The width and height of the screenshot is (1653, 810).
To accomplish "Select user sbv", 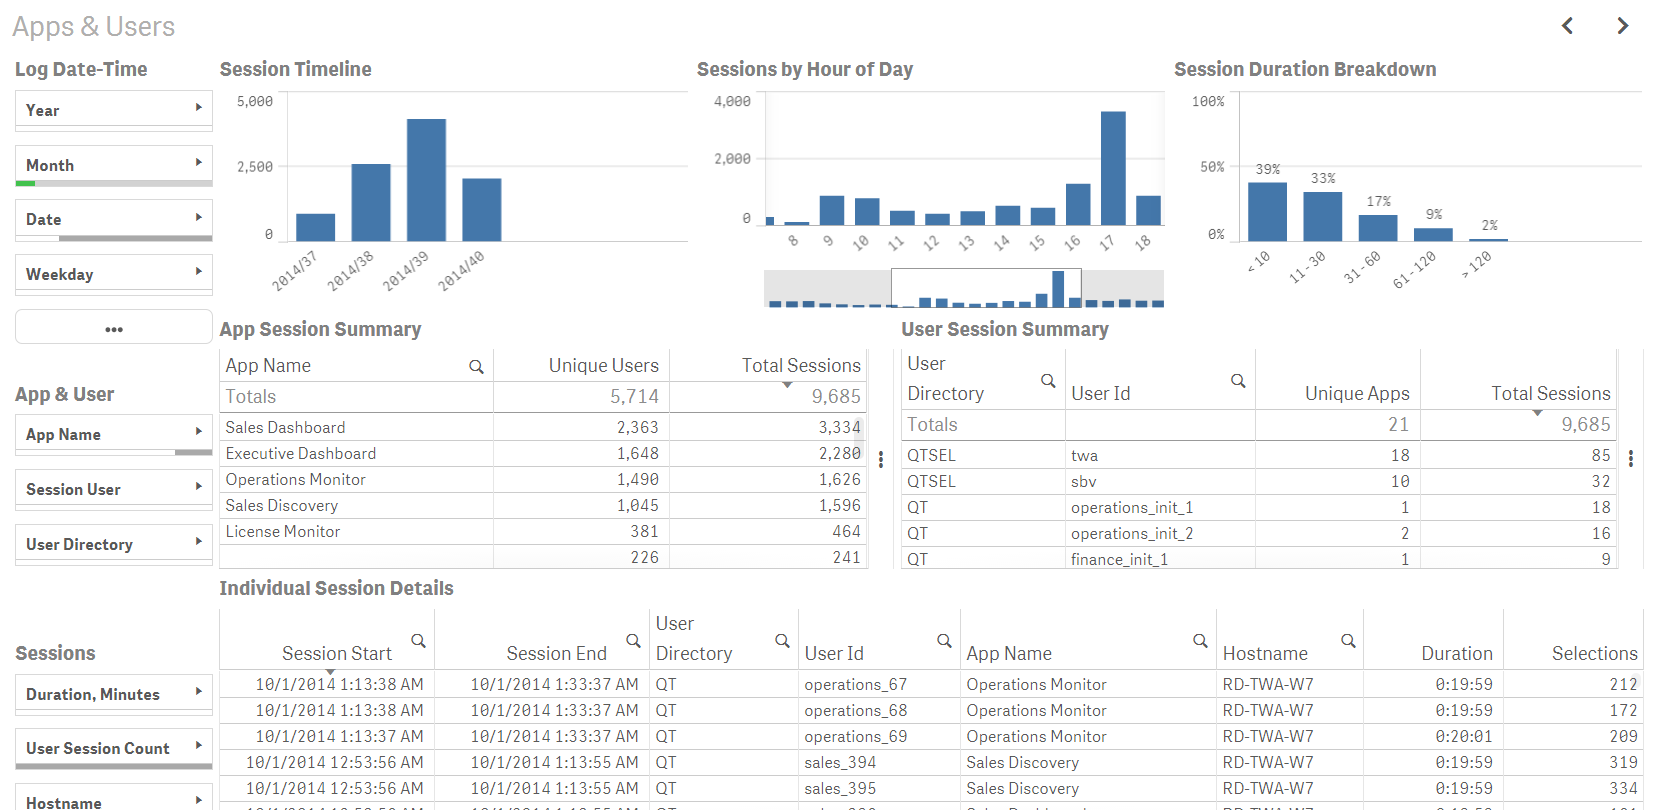I will click(x=1083, y=481).
